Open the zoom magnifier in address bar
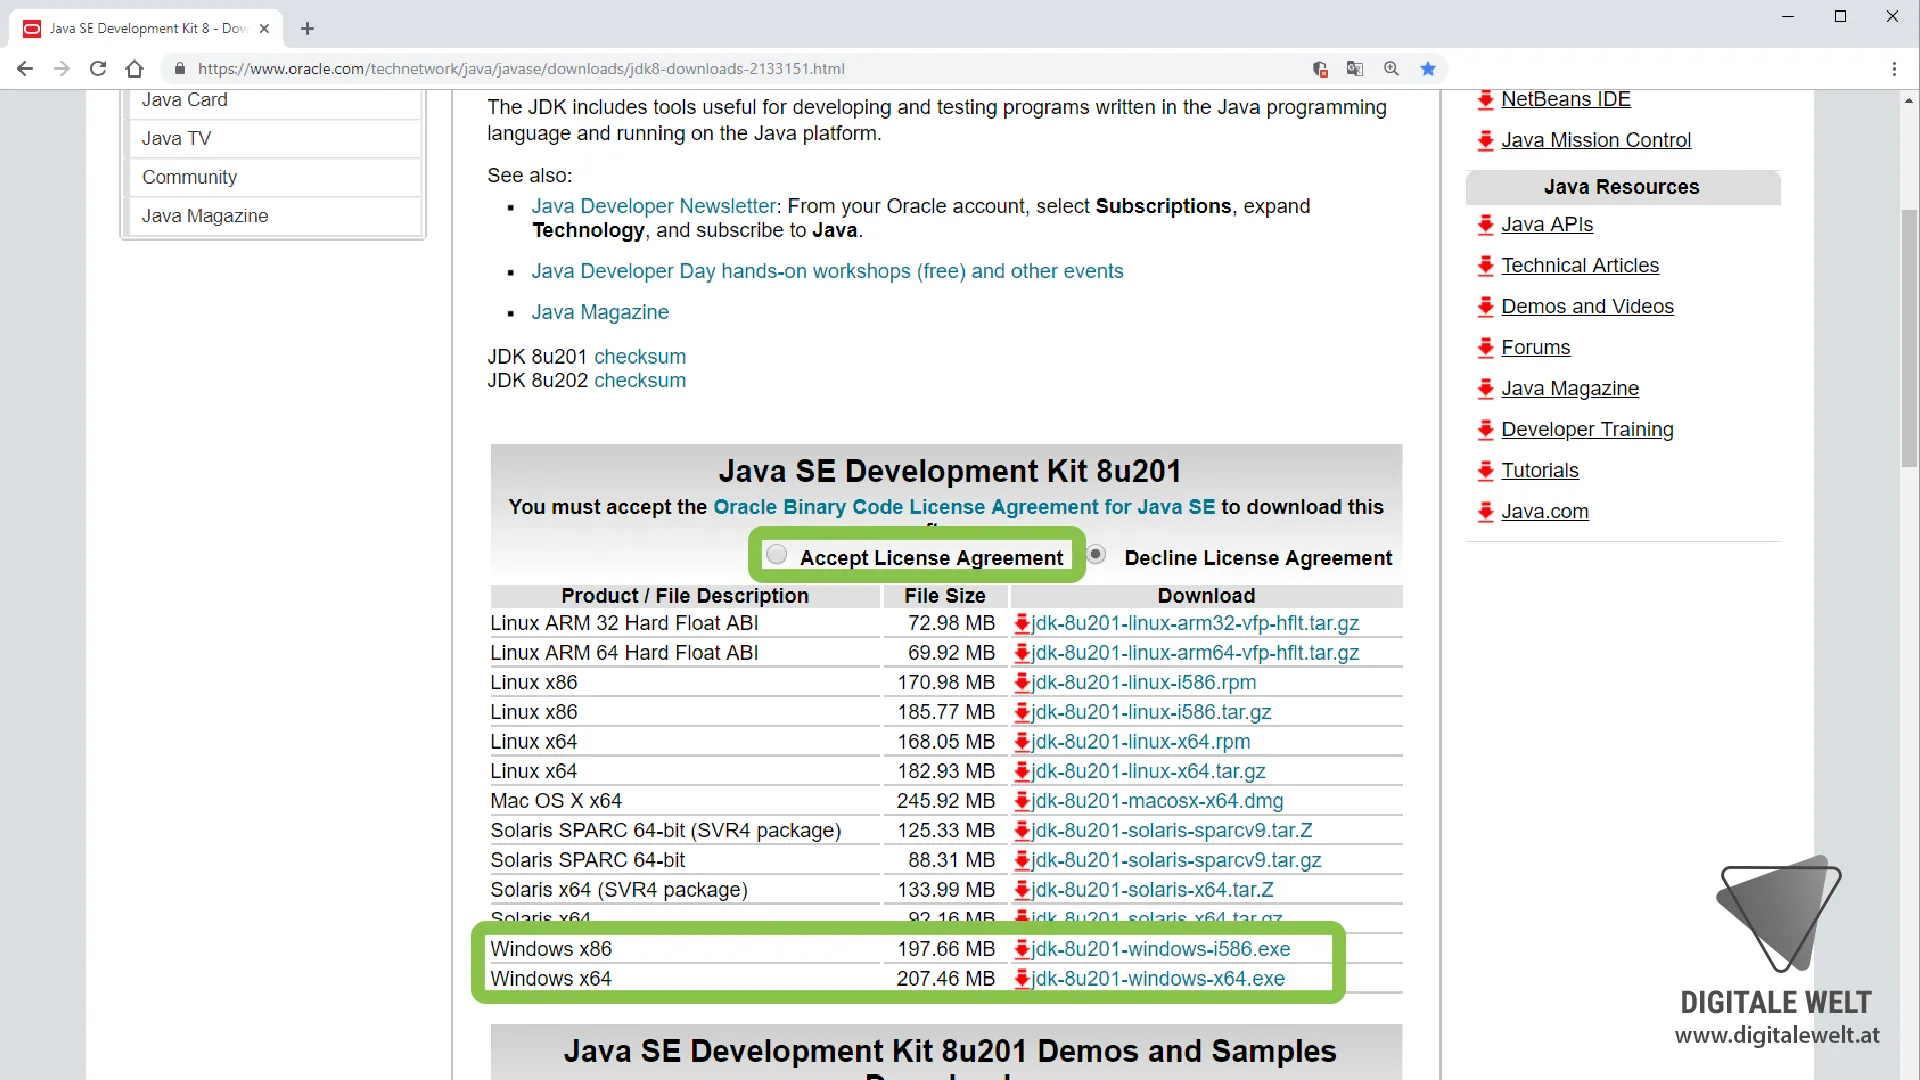Viewport: 1920px width, 1080px height. coord(1391,69)
